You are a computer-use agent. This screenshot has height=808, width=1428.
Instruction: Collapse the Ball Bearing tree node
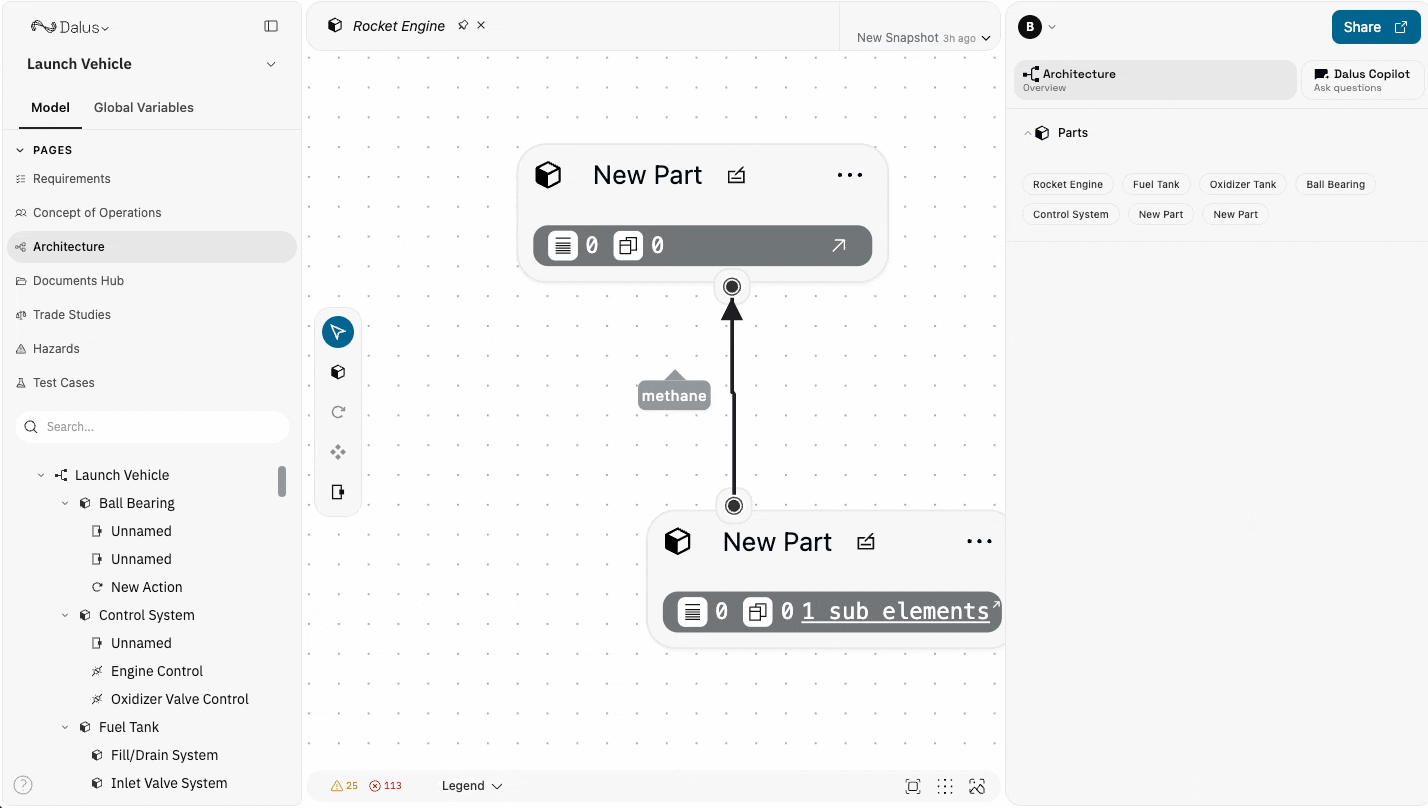[x=65, y=503]
